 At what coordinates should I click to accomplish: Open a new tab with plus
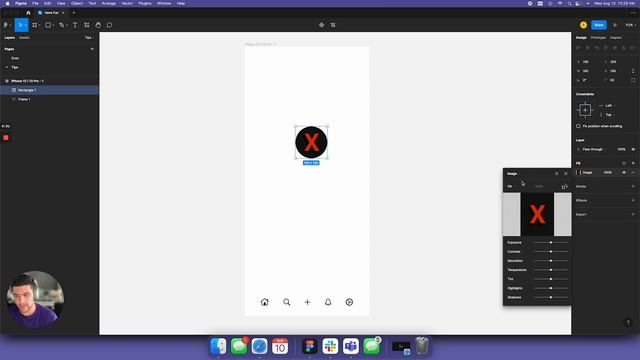tap(73, 13)
